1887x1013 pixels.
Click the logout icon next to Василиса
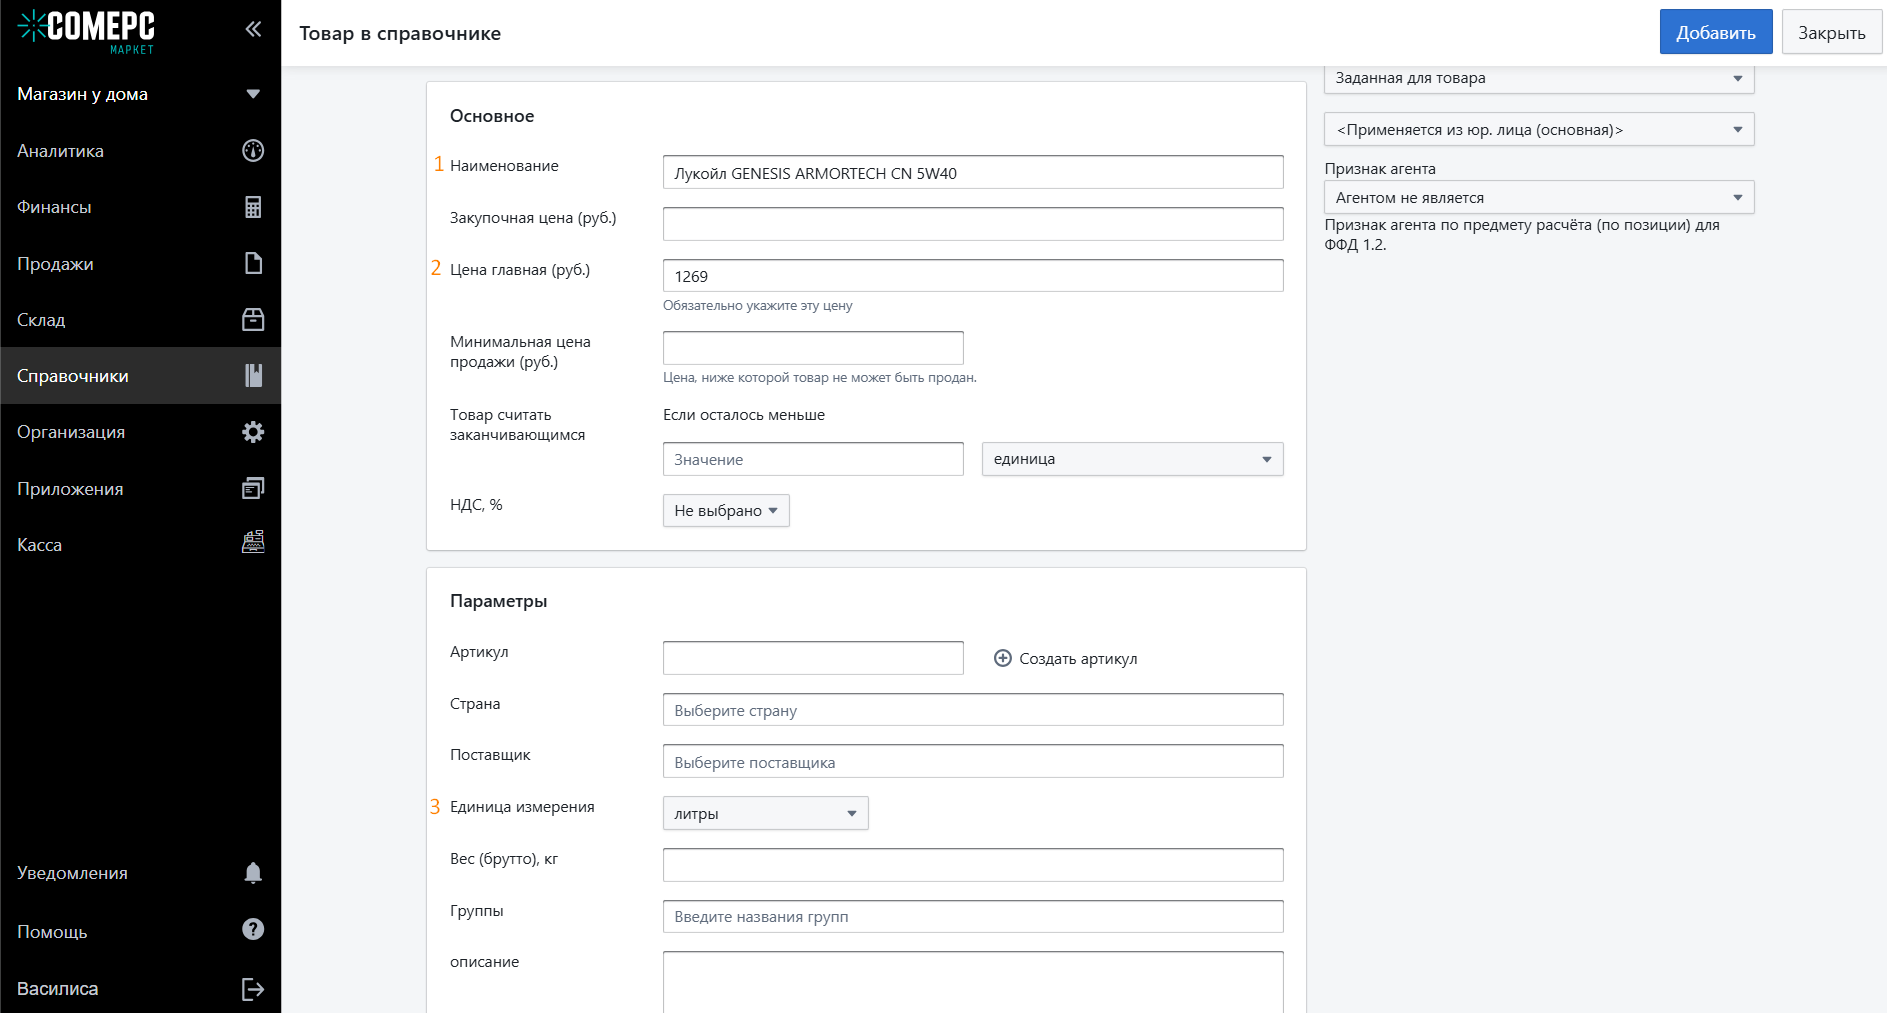[x=253, y=989]
